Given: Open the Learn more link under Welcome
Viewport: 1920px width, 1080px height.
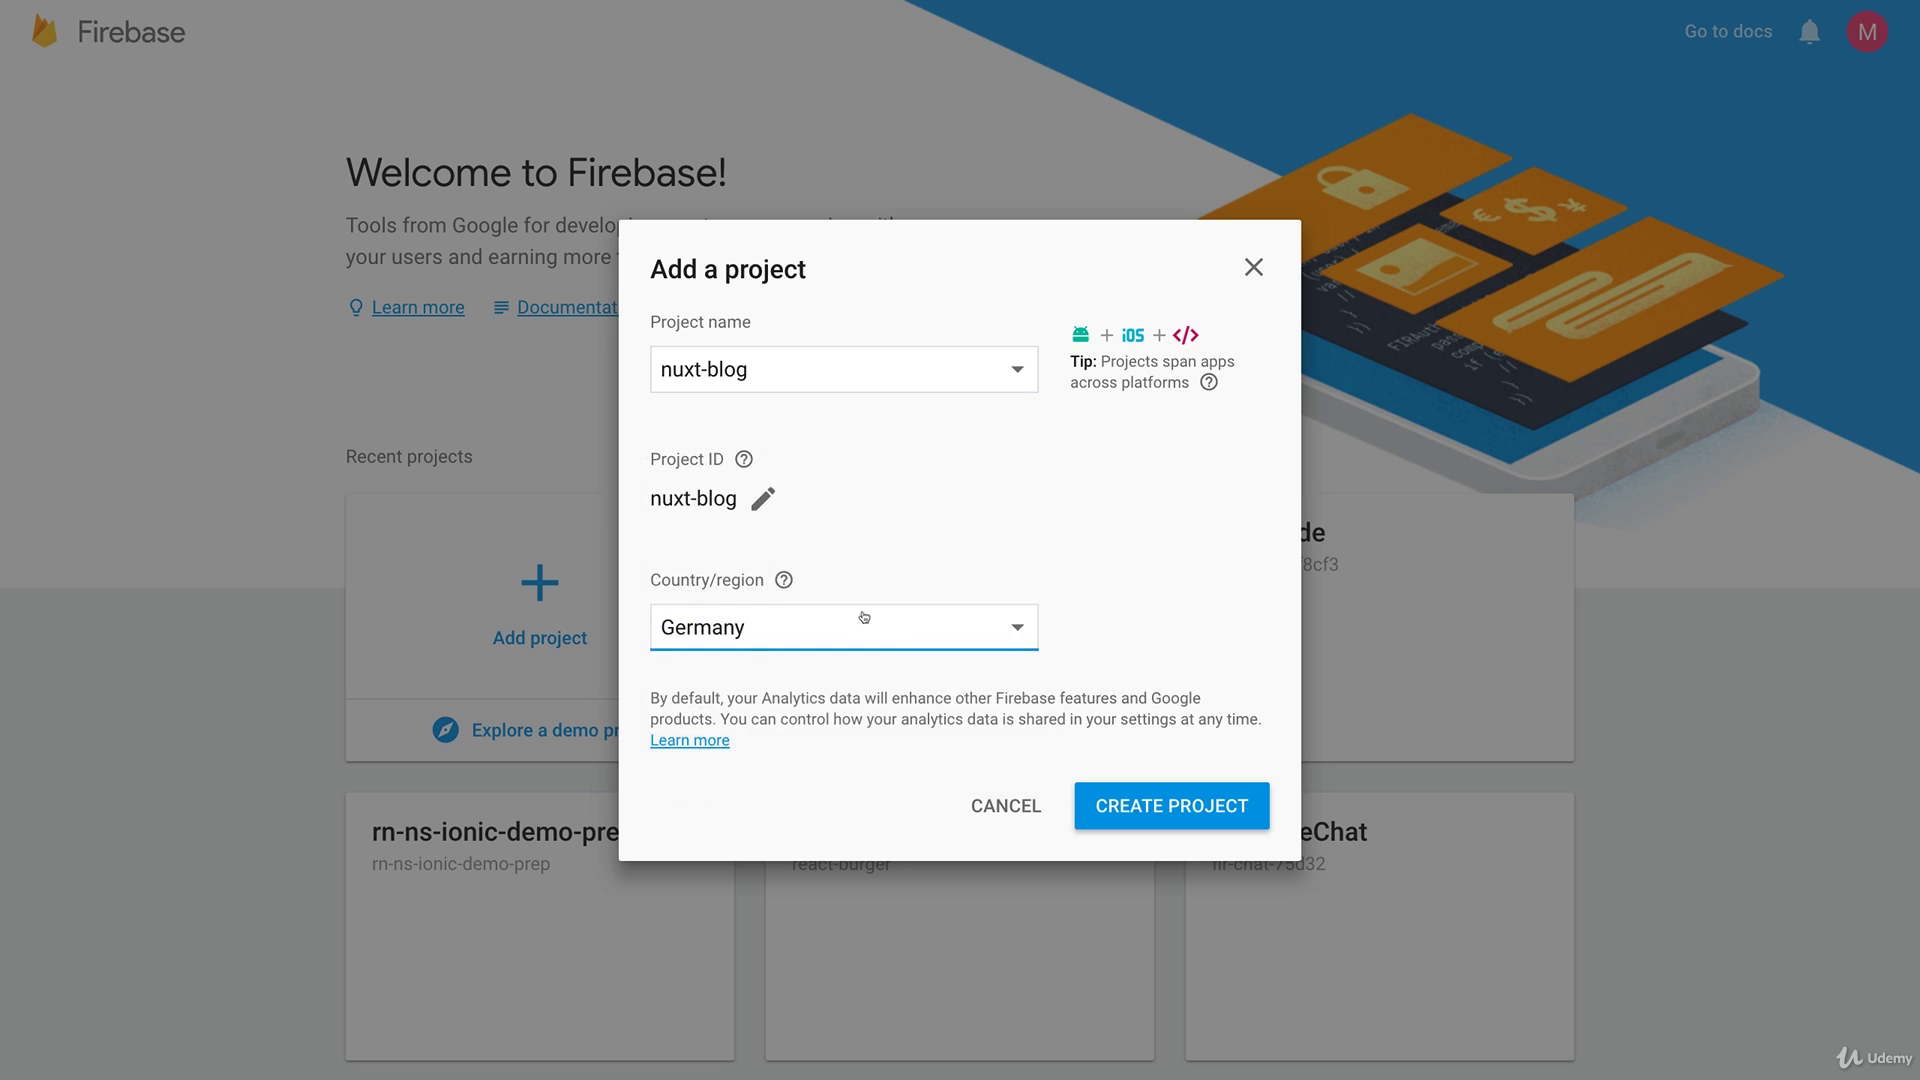Looking at the screenshot, I should (x=418, y=307).
